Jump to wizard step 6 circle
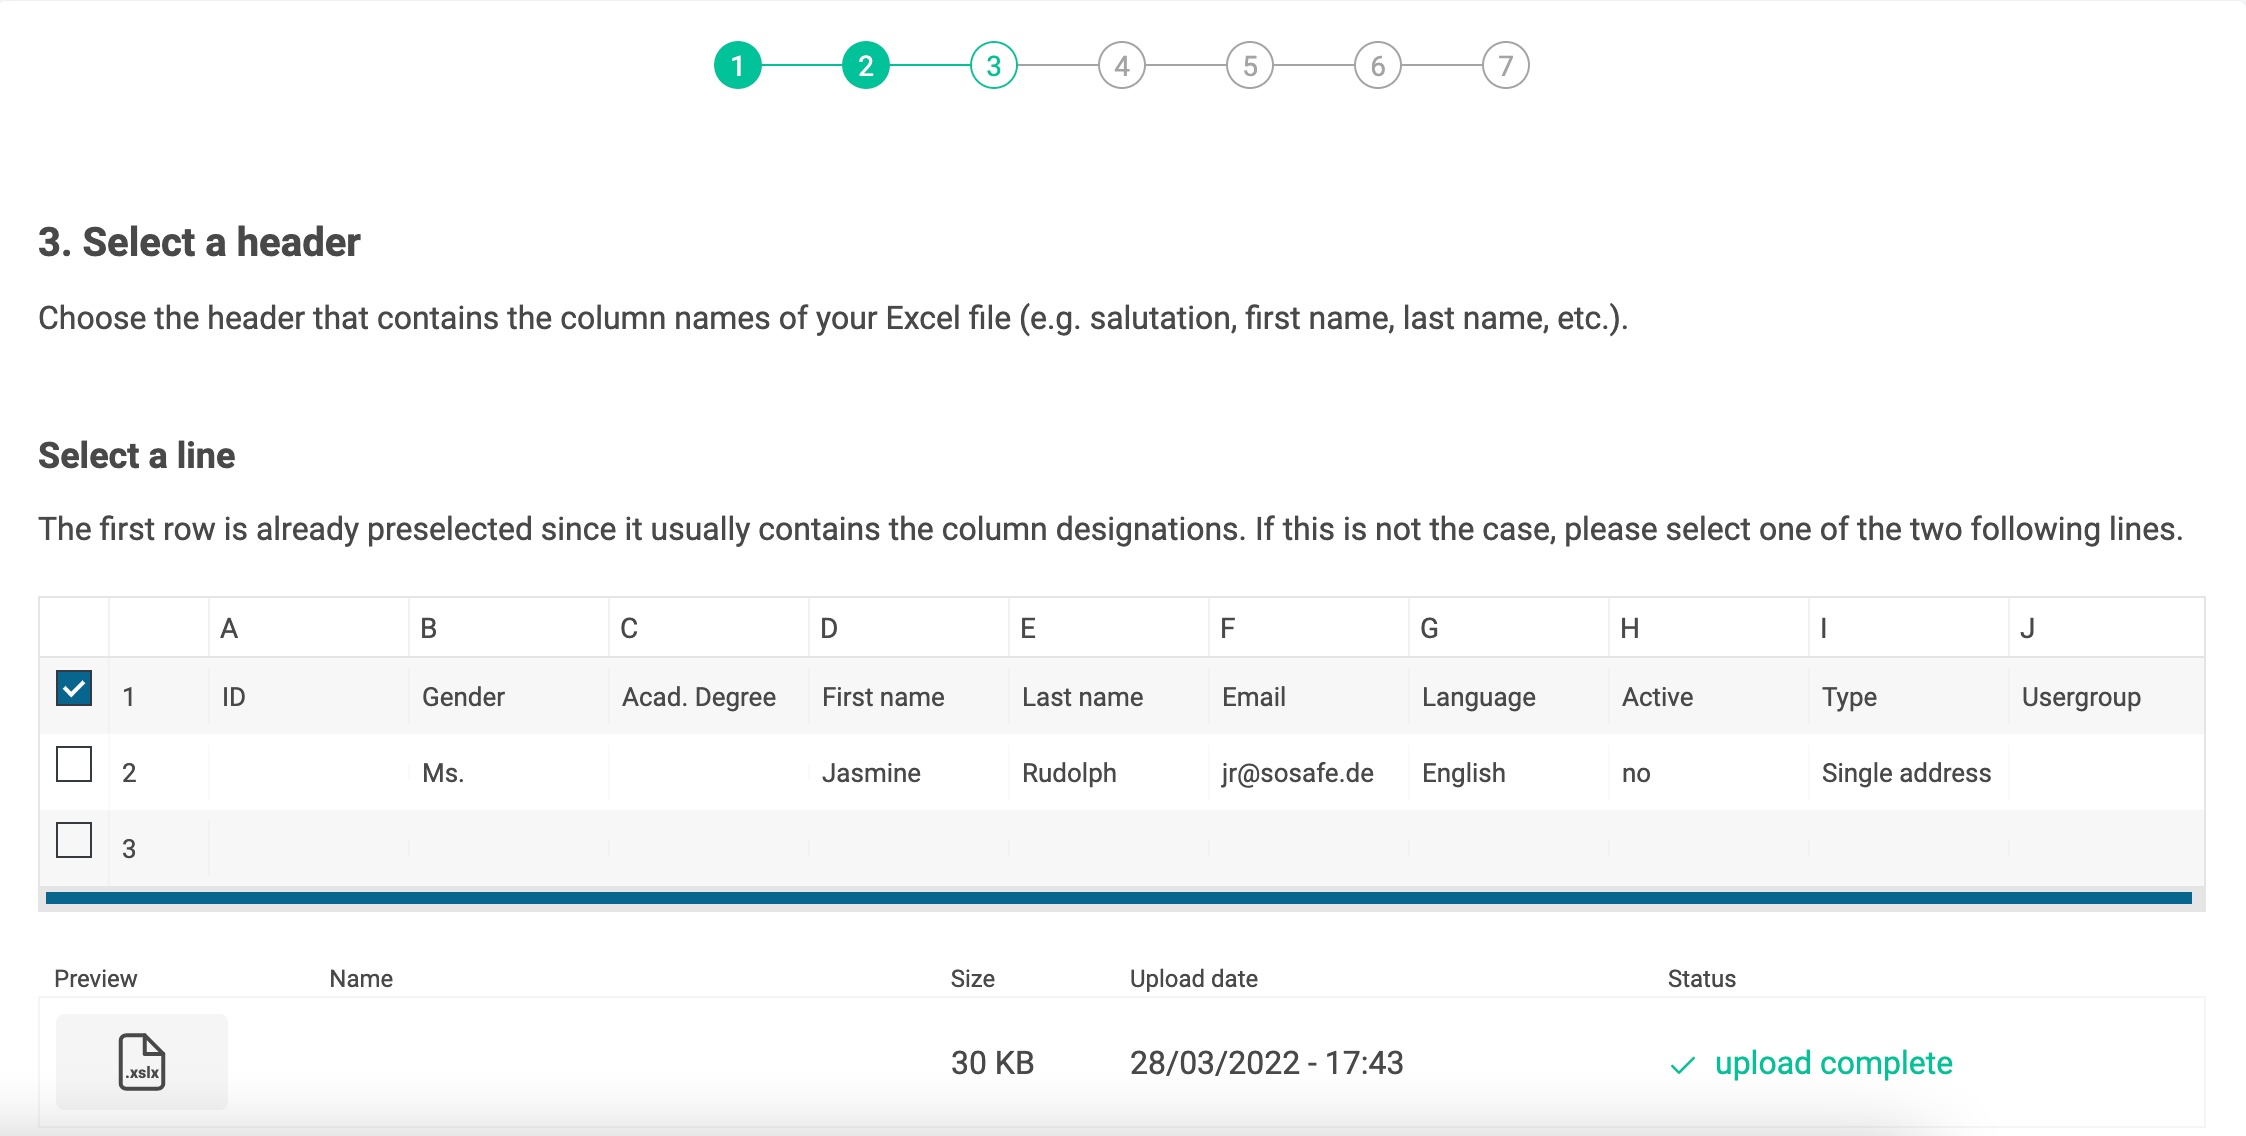Viewport: 2246px width, 1136px height. 1378,66
